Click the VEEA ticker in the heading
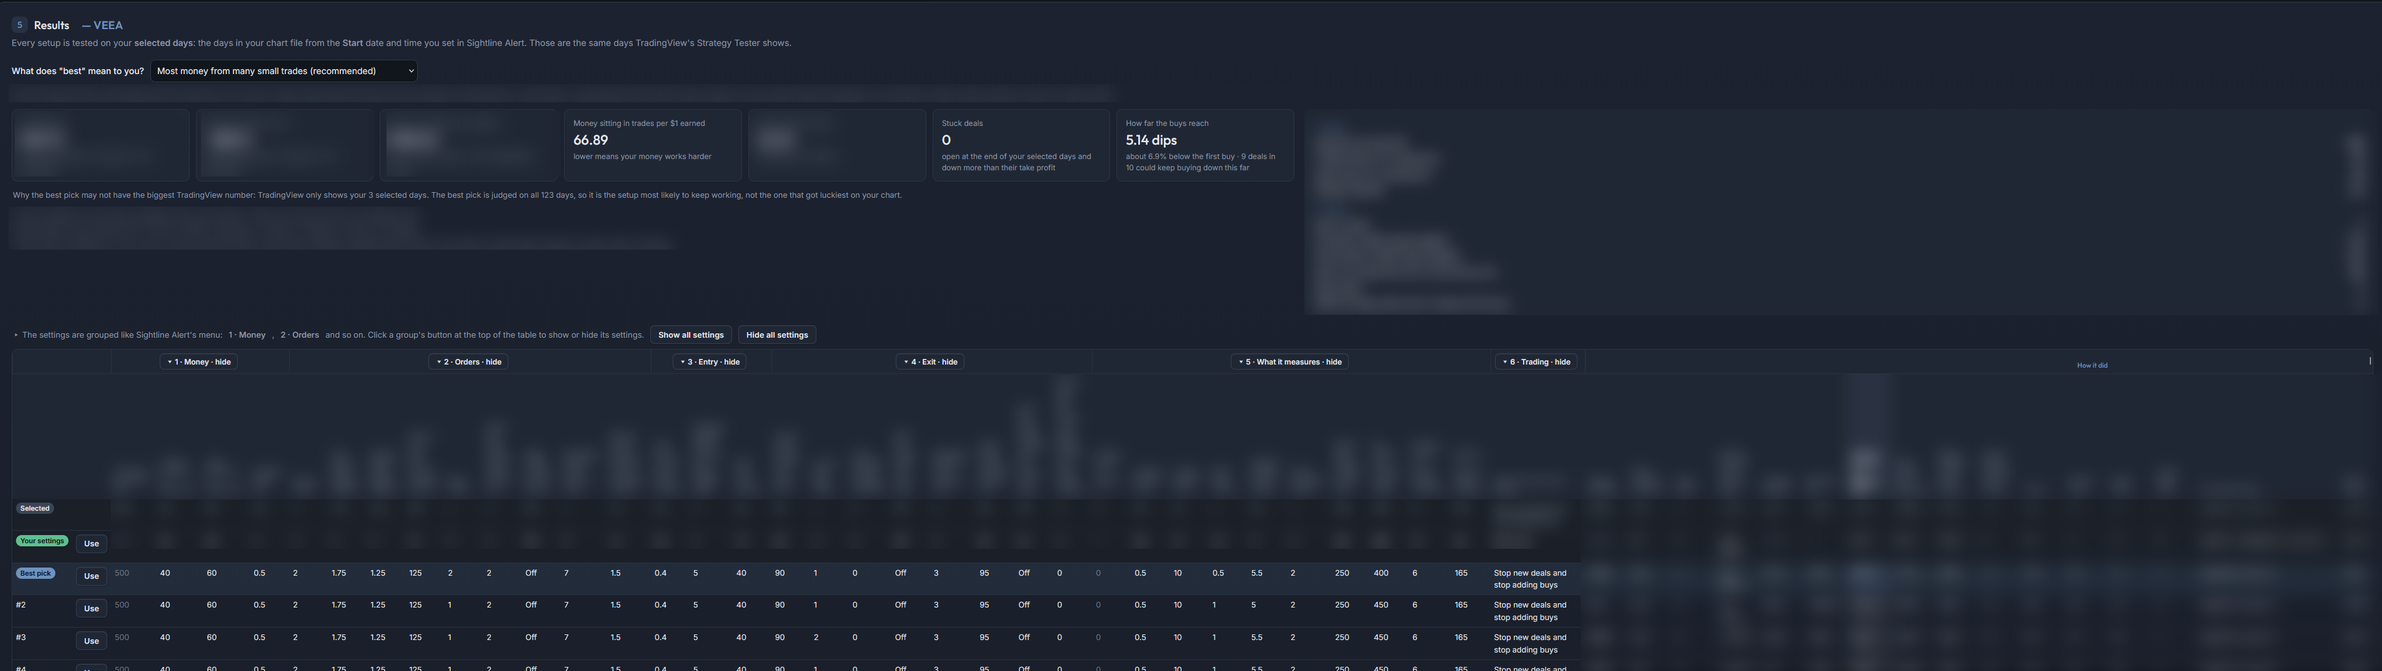The image size is (2382, 671). coord(108,25)
